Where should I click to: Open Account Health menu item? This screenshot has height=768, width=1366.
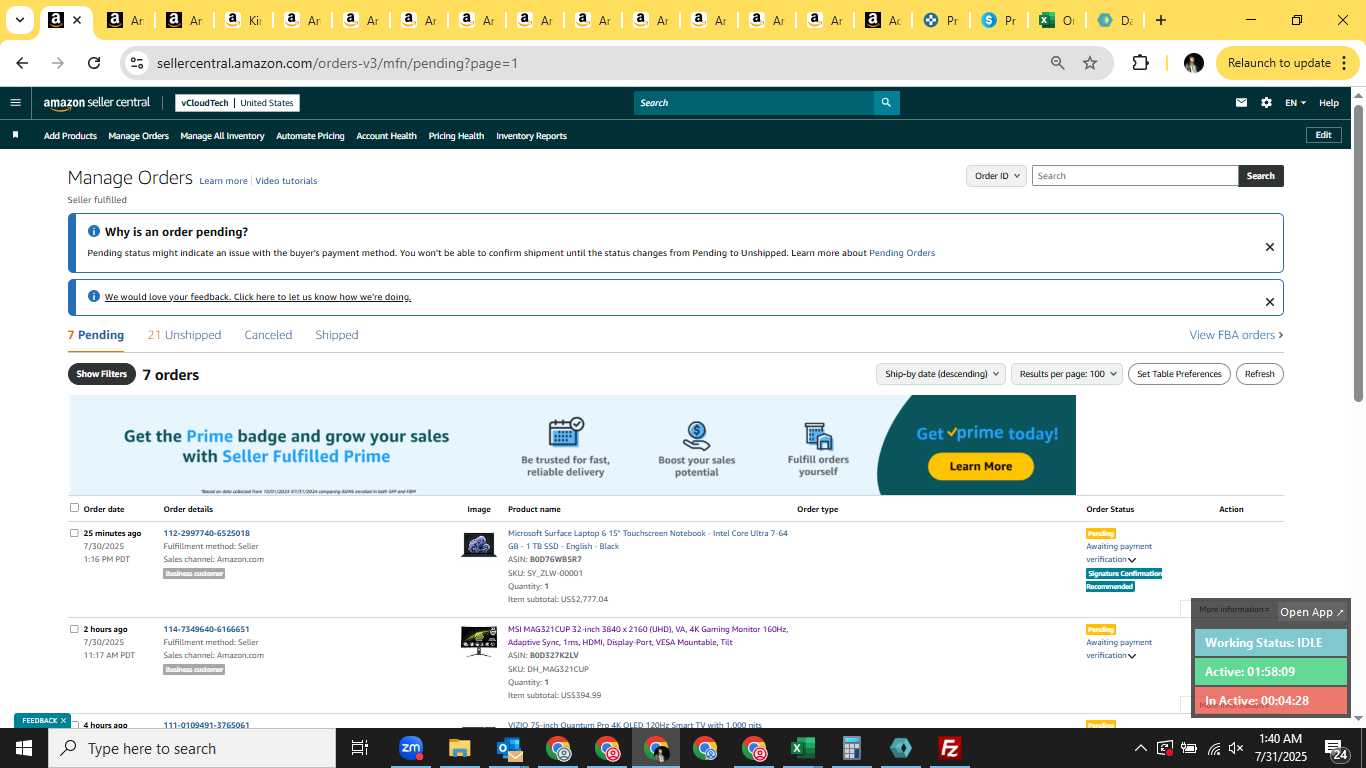tap(386, 136)
